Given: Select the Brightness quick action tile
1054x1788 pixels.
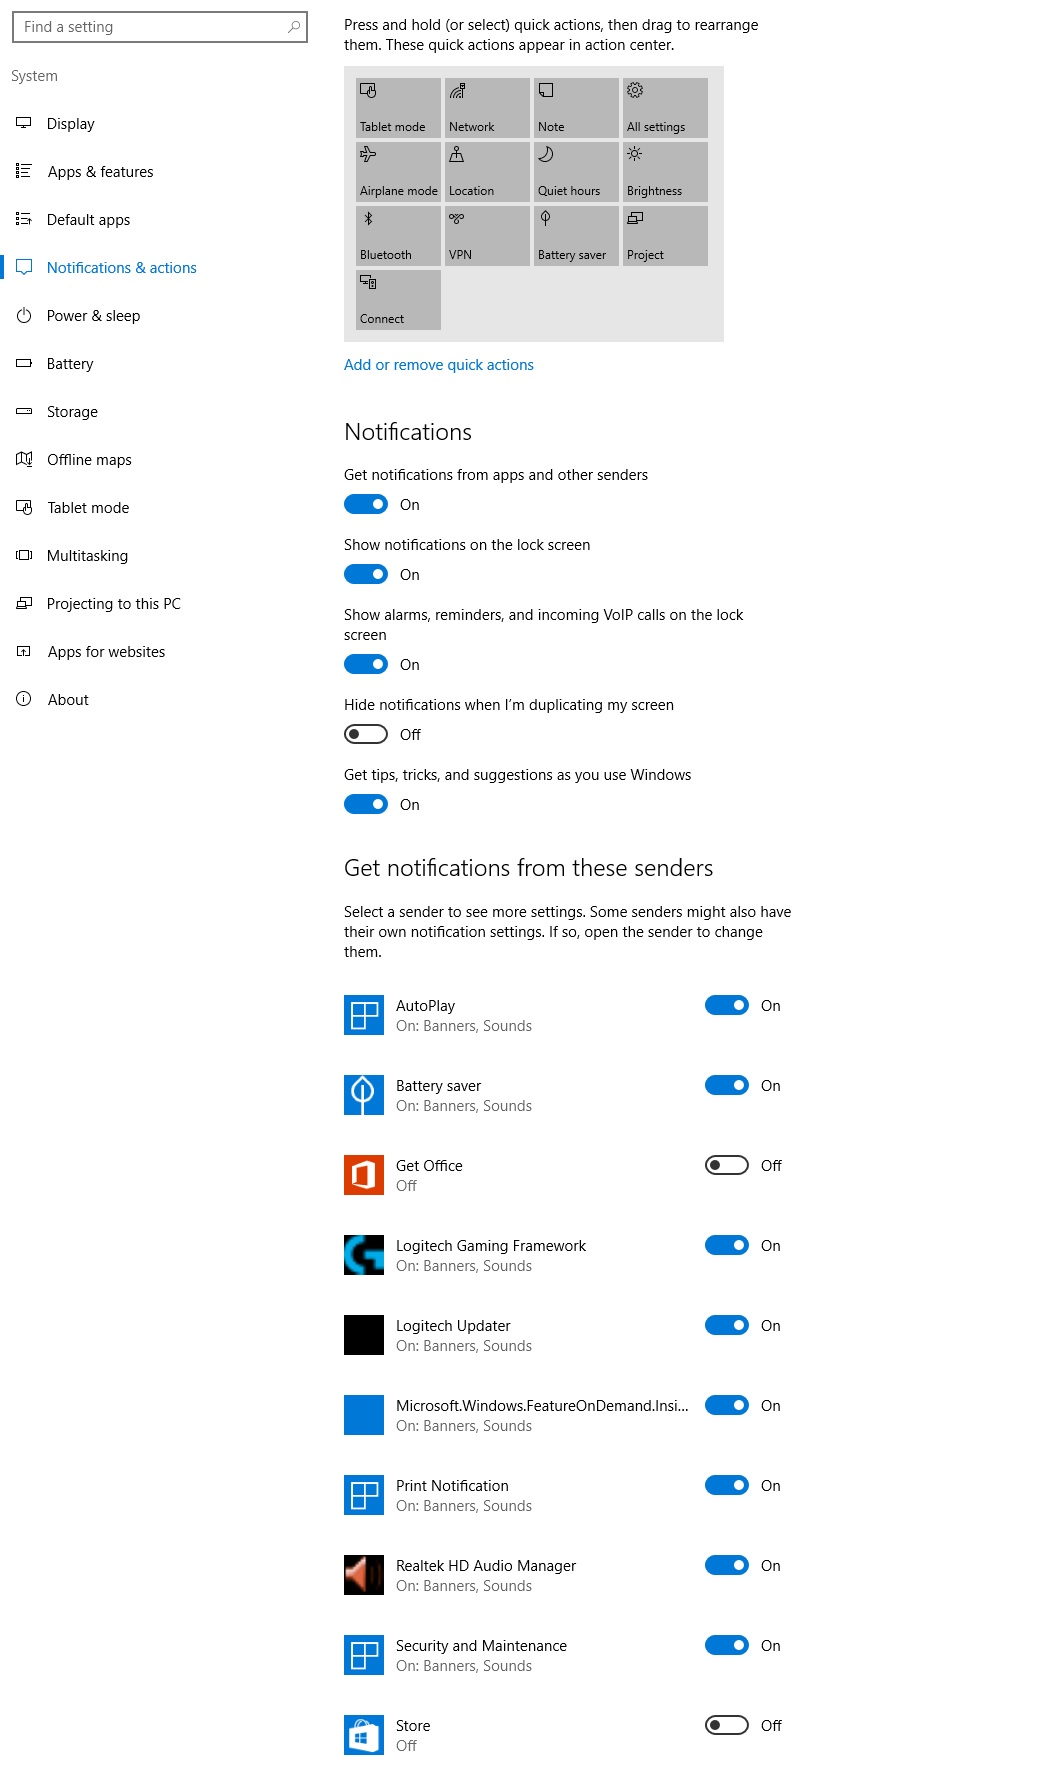Looking at the screenshot, I should pos(665,171).
